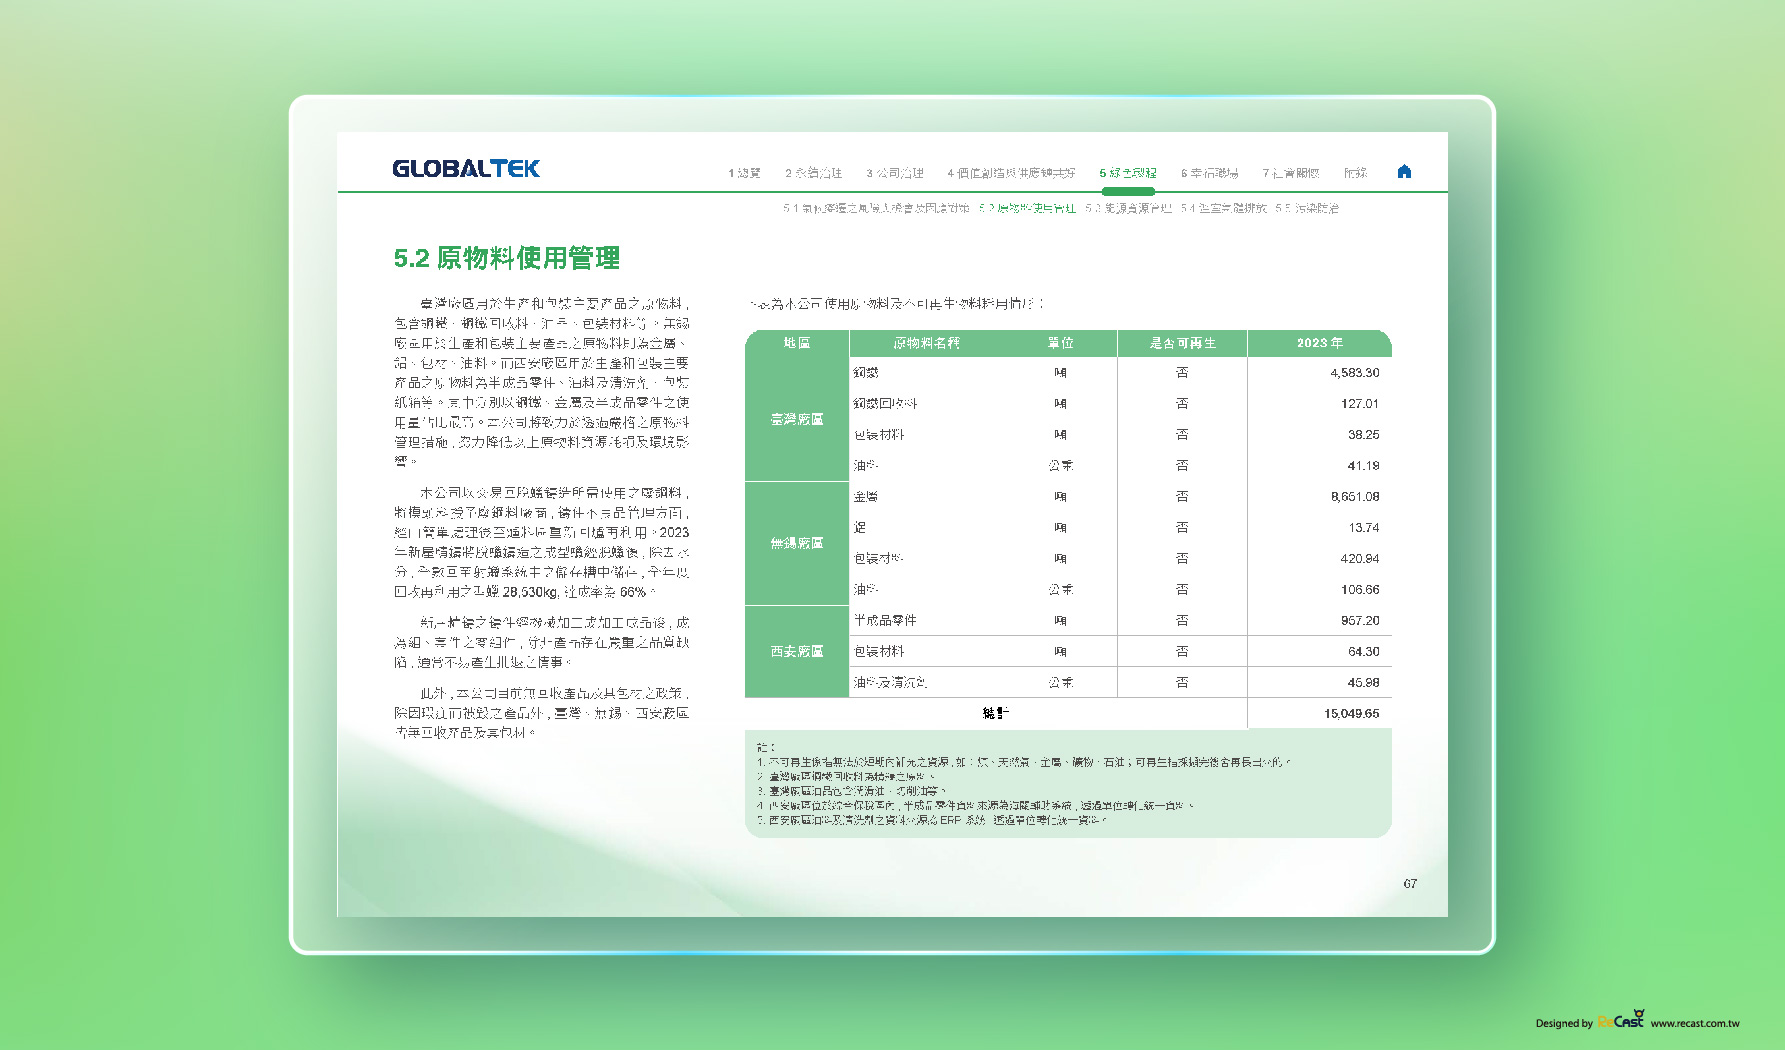Click the value 420.94

[x=1360, y=559]
